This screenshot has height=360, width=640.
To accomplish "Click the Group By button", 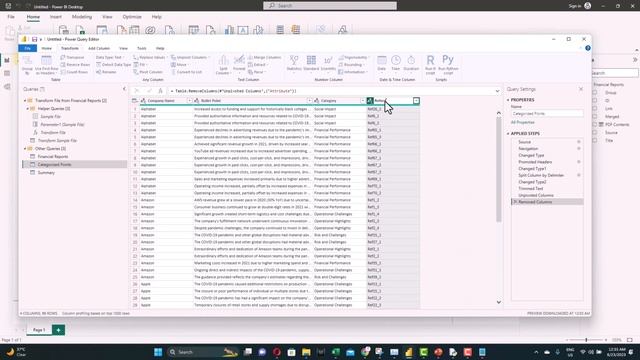I will [x=27, y=65].
